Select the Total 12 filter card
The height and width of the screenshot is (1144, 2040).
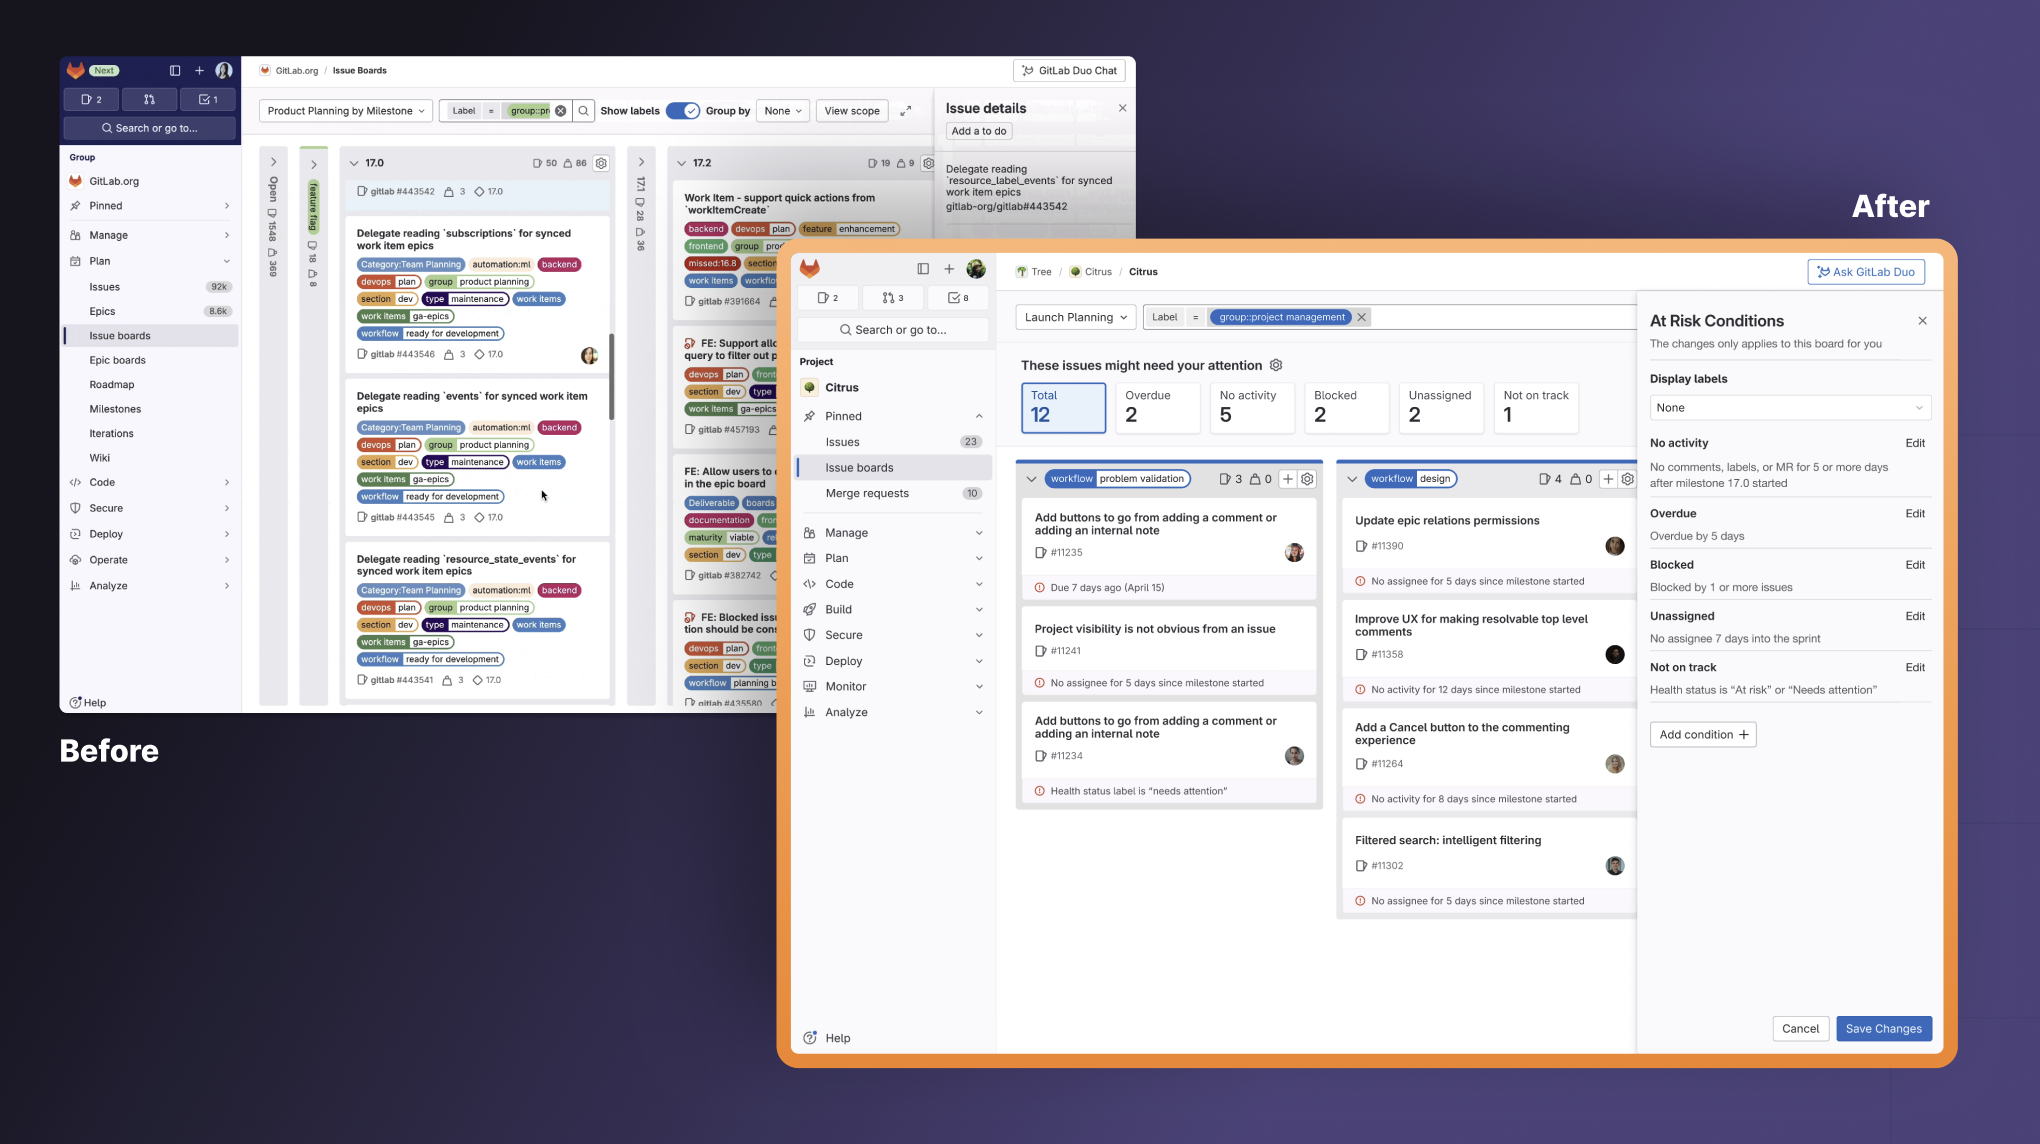[1063, 407]
